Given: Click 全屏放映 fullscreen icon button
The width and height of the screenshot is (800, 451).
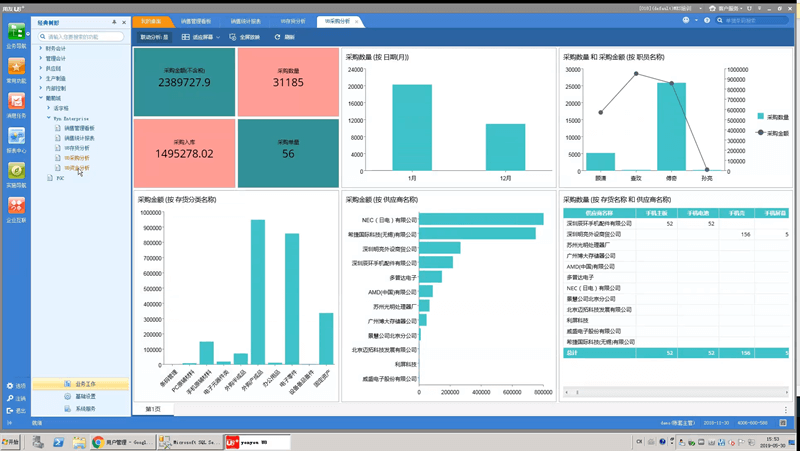Looking at the screenshot, I should 244,37.
